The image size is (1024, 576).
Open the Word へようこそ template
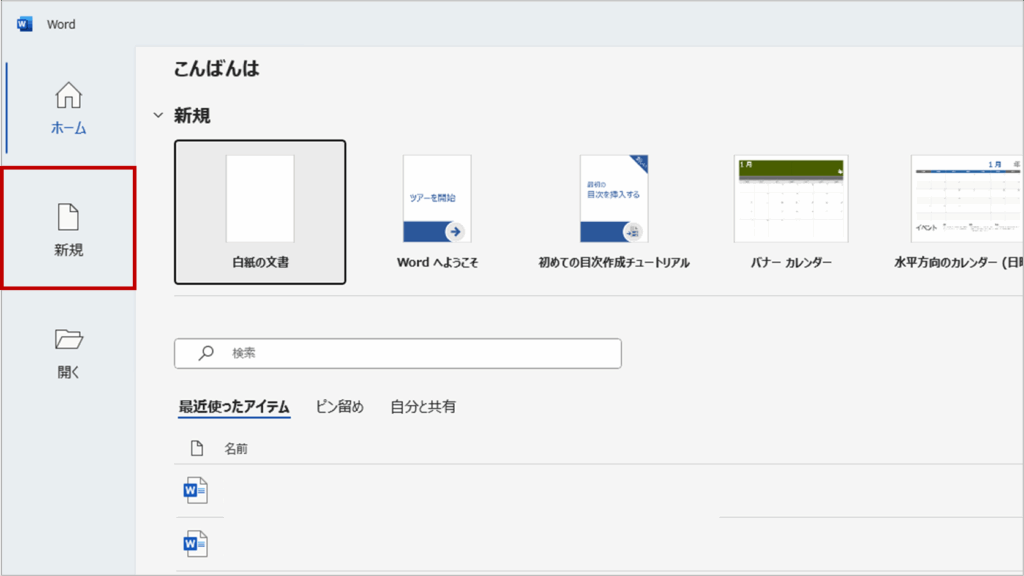(437, 212)
